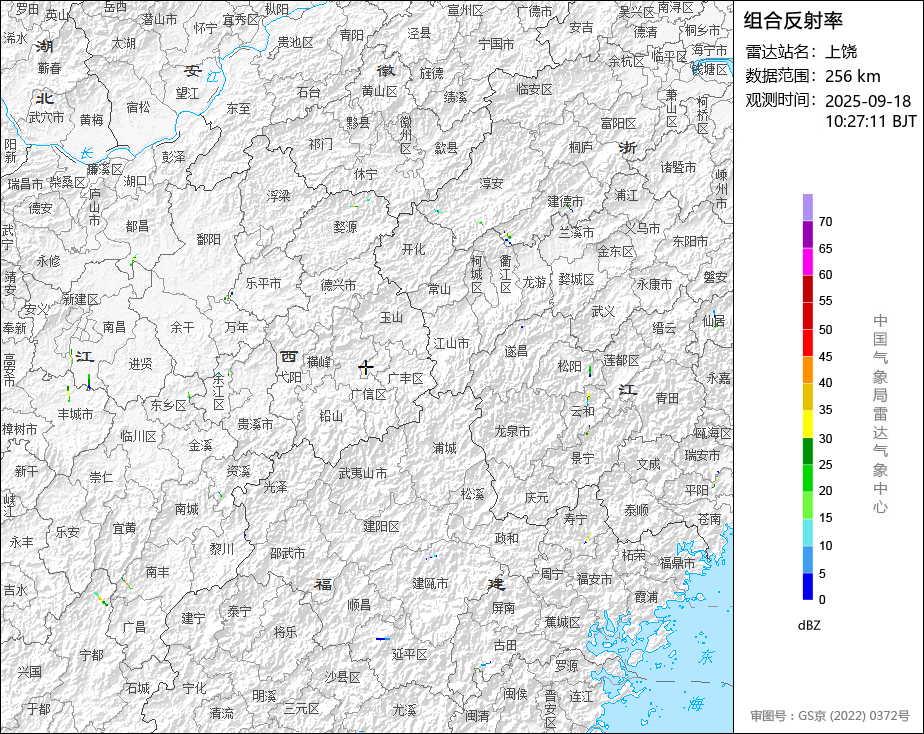The width and height of the screenshot is (924, 734).
Task: Click the observation time 2025-09-18 value
Action: click(x=867, y=101)
